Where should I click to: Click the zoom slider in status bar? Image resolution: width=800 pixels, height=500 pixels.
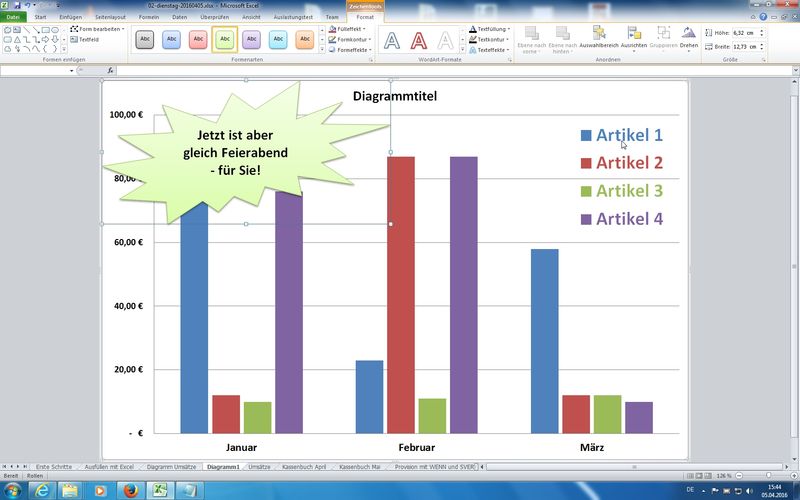(768, 476)
